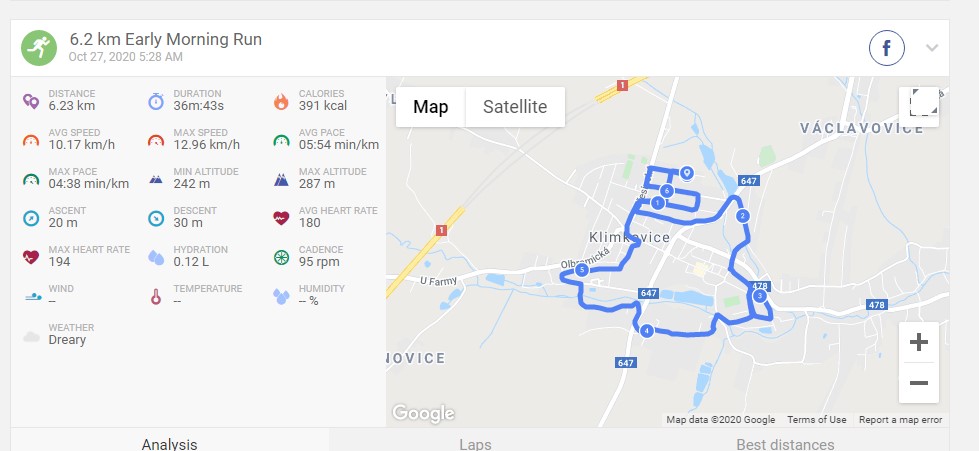Click the Google logo on map
The height and width of the screenshot is (451, 979).
(423, 413)
